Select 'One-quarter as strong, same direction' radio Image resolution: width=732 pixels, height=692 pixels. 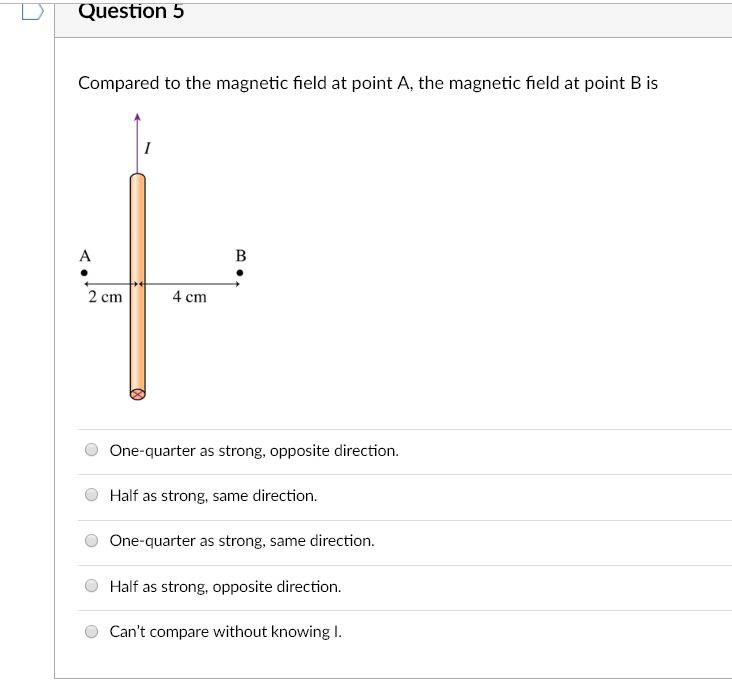[x=92, y=540]
